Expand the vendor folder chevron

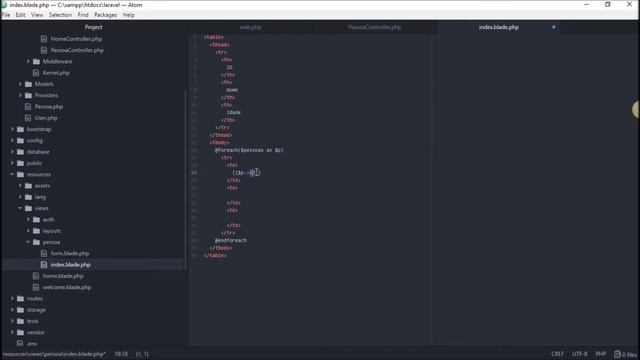click(12, 332)
